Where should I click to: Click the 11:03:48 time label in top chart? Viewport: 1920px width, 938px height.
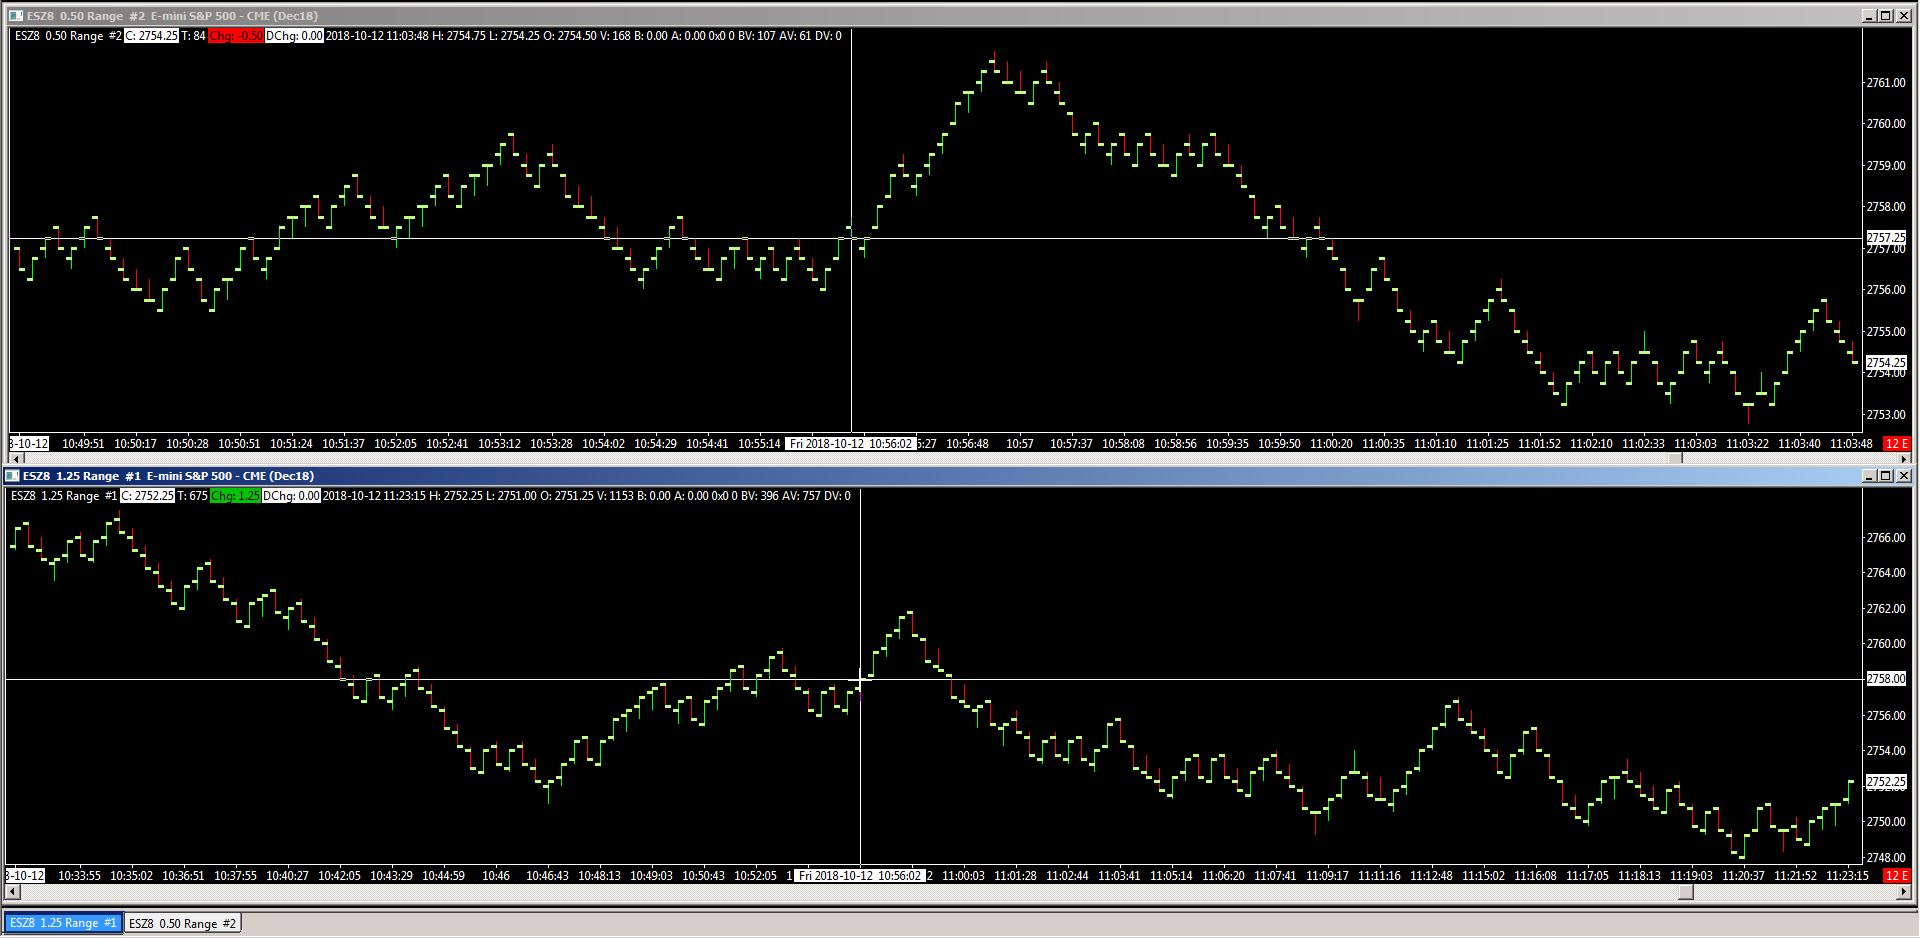point(1851,444)
